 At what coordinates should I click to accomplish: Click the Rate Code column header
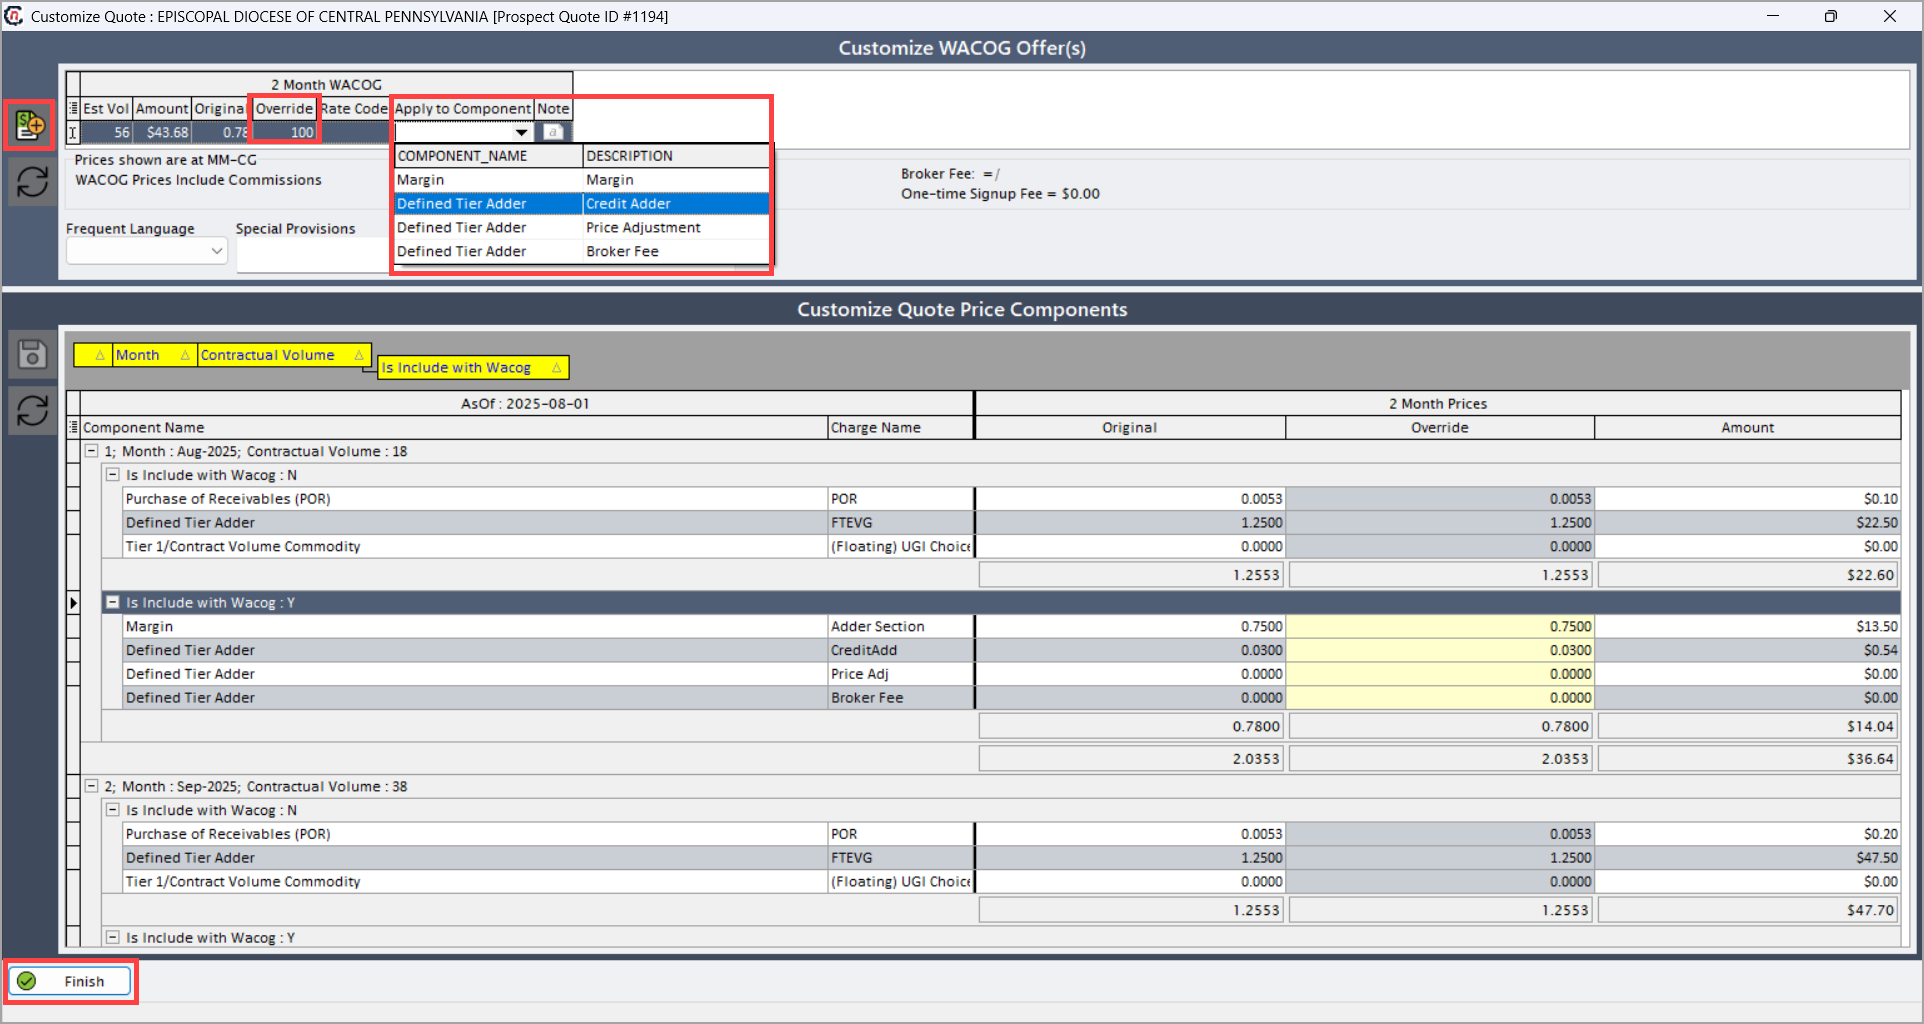click(354, 108)
